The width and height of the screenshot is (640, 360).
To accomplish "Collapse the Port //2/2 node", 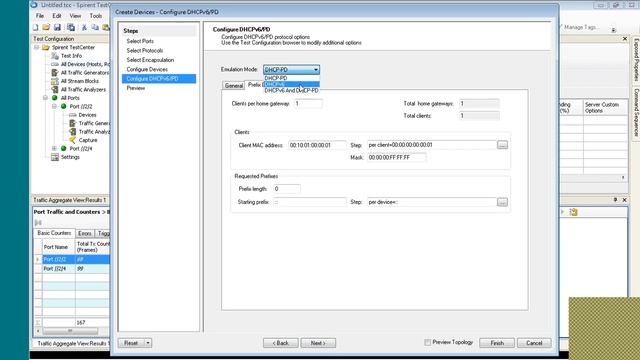I will pyautogui.click(x=55, y=106).
